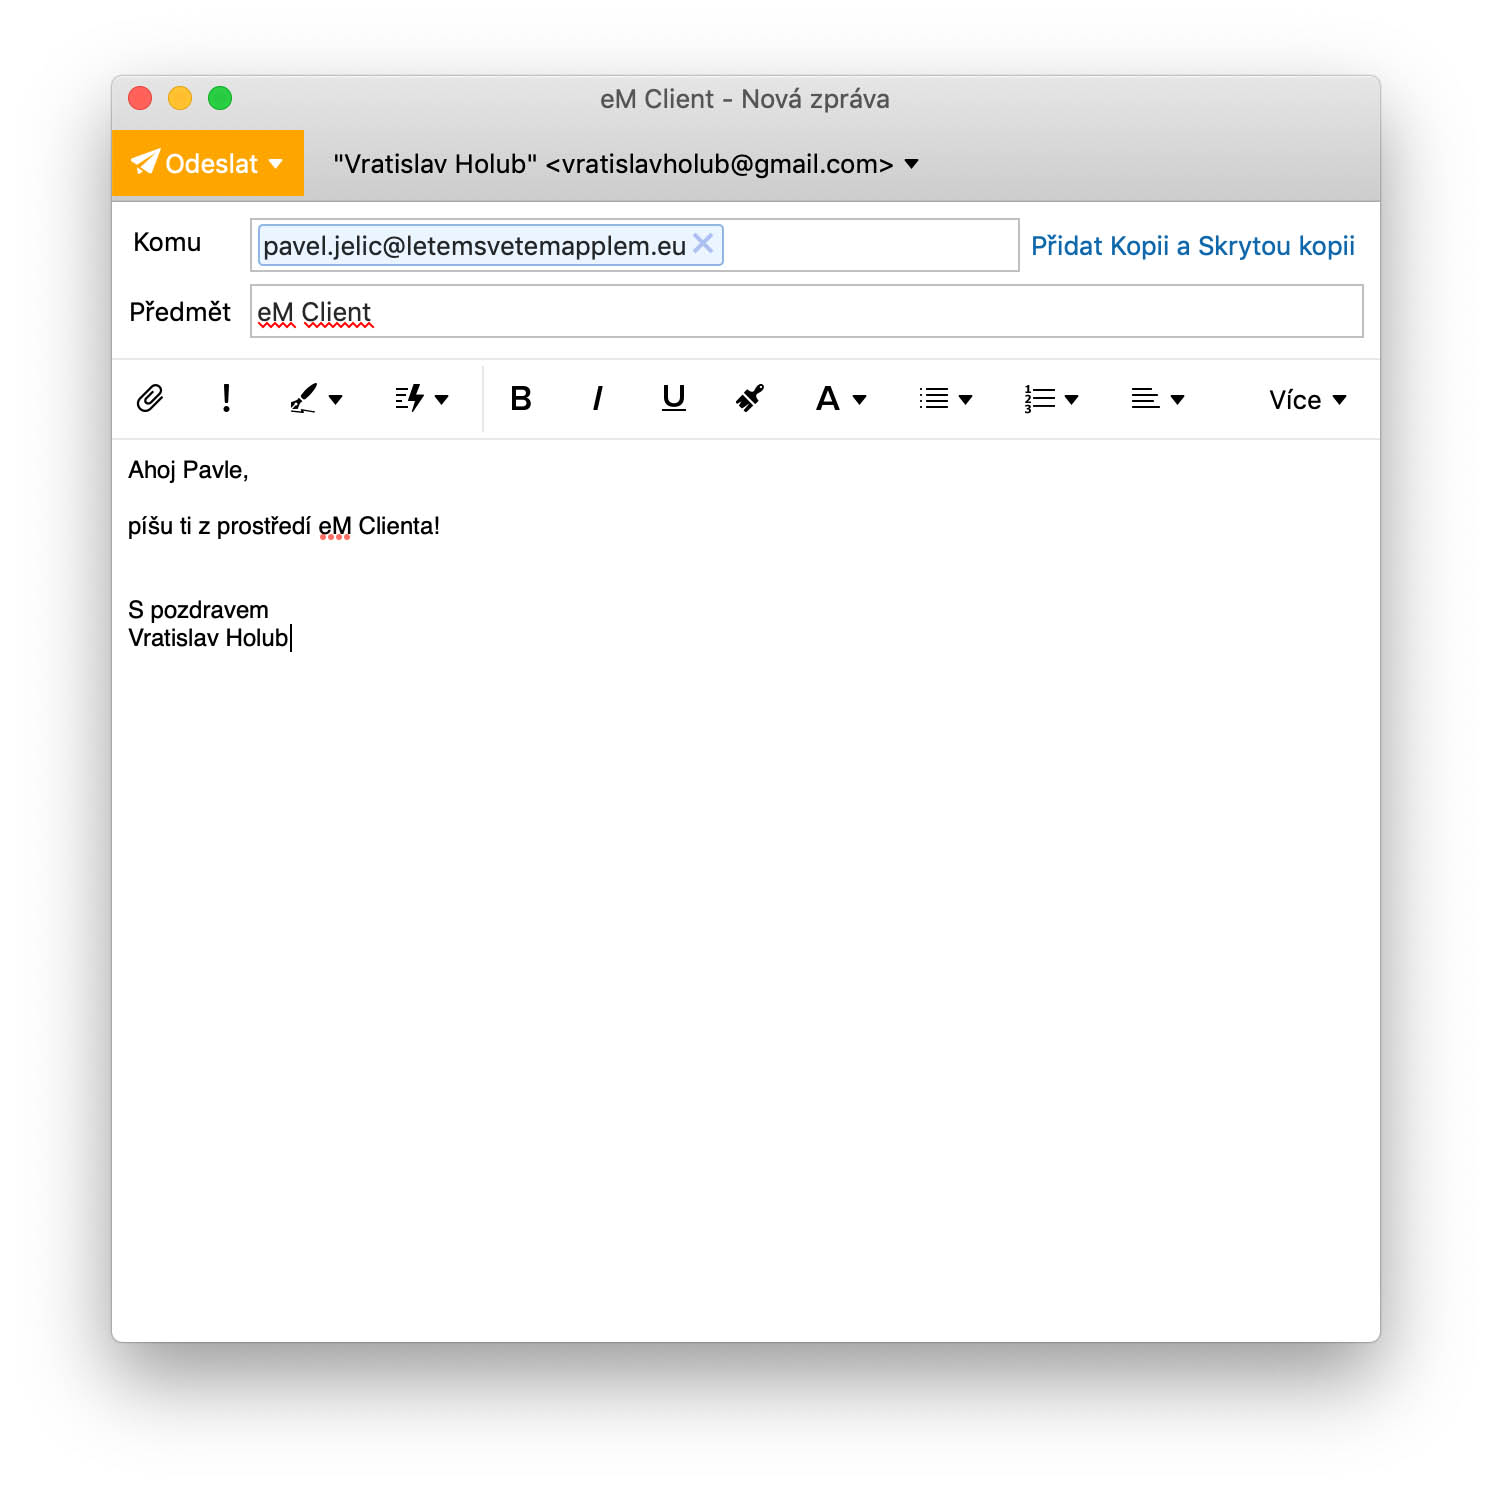Open font options dropdown arrow

point(860,400)
